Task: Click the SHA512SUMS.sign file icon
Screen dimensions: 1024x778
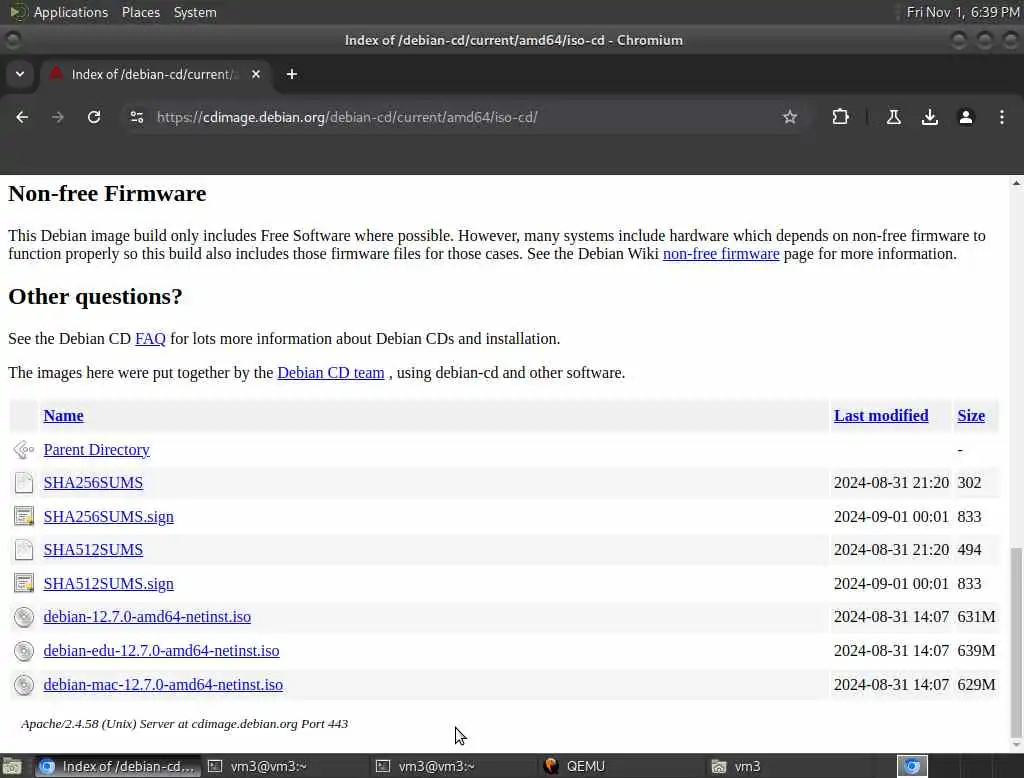Action: point(24,583)
